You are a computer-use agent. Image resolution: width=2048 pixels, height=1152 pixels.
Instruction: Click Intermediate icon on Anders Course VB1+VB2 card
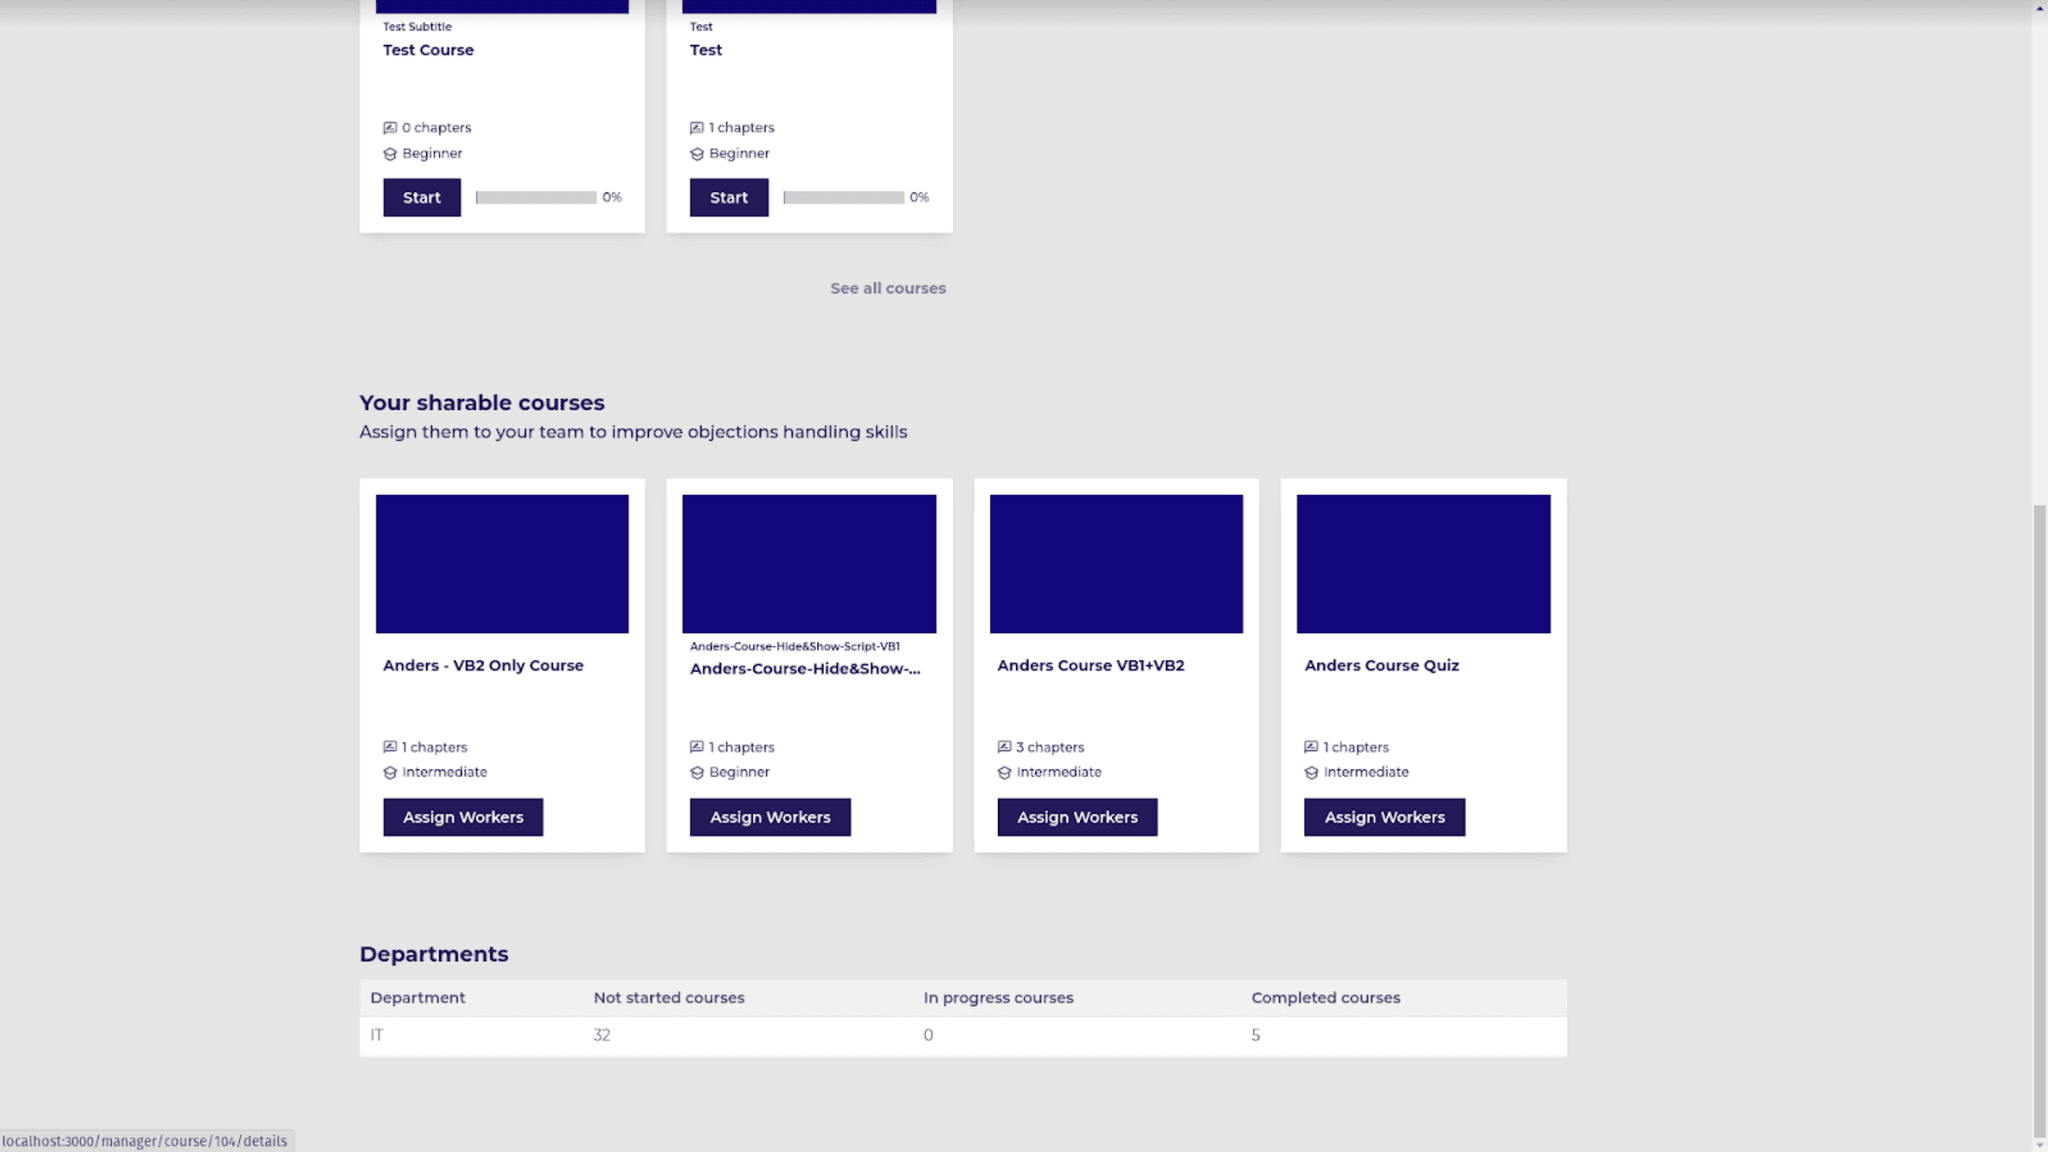[x=1004, y=773]
